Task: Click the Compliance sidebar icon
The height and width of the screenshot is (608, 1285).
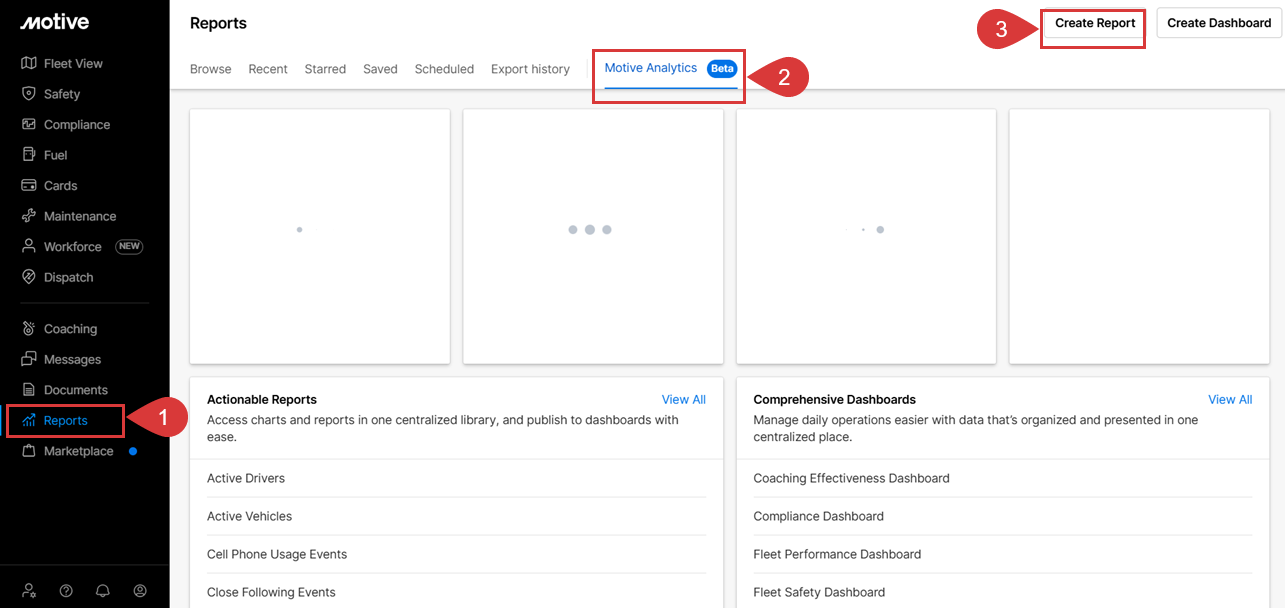Action: pos(29,124)
